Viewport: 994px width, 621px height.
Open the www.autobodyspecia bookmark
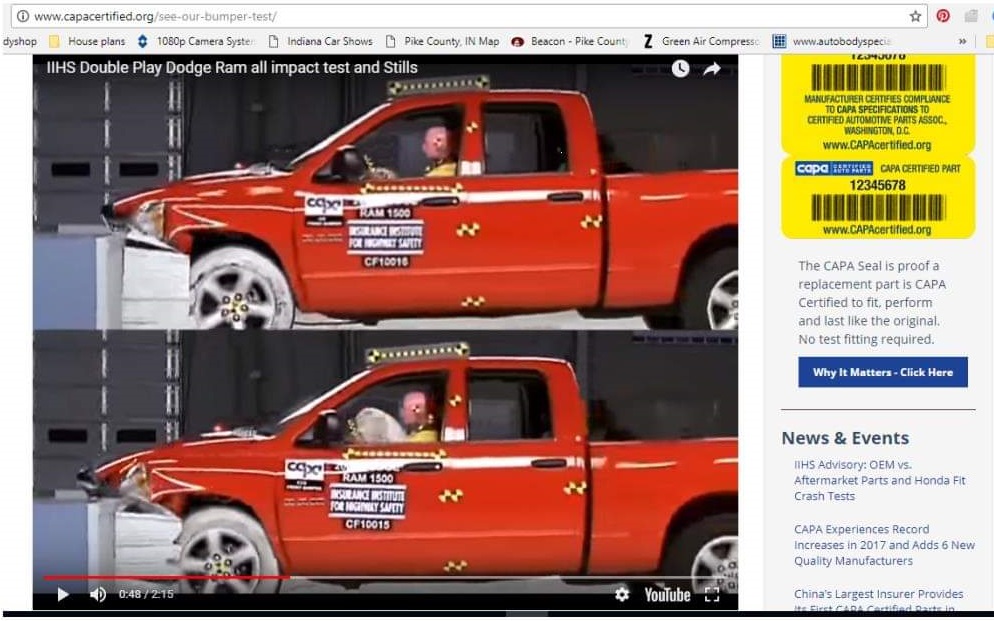(831, 41)
